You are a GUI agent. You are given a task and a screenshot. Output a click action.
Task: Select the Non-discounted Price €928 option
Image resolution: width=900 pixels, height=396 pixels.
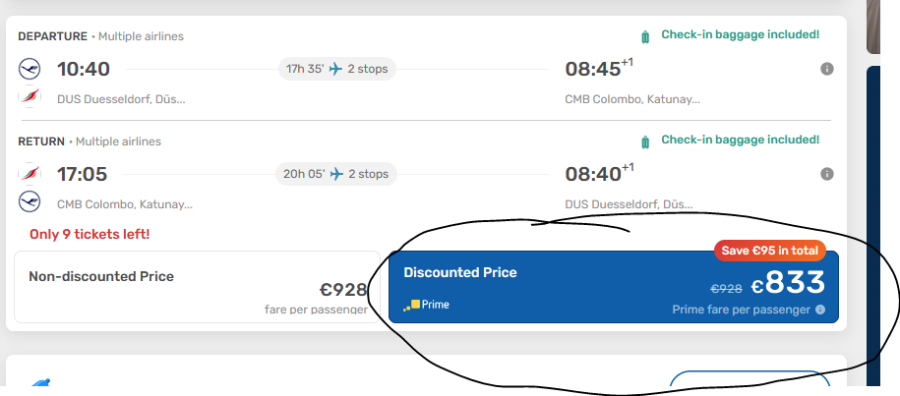pos(197,286)
